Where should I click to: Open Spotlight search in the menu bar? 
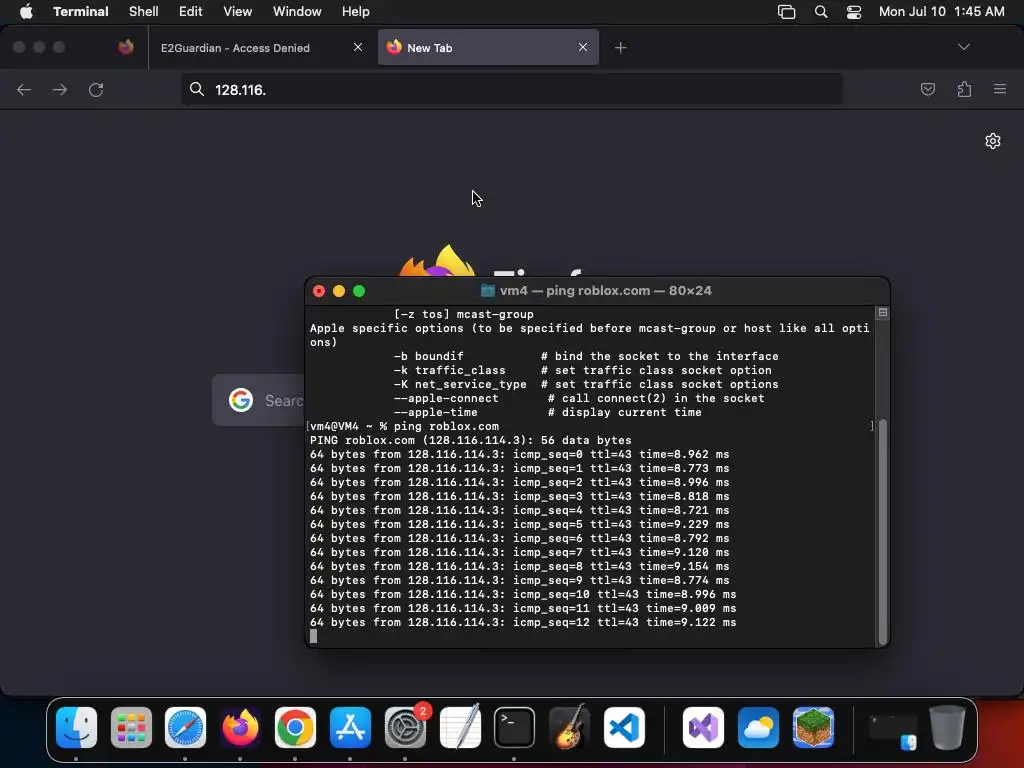[821, 12]
